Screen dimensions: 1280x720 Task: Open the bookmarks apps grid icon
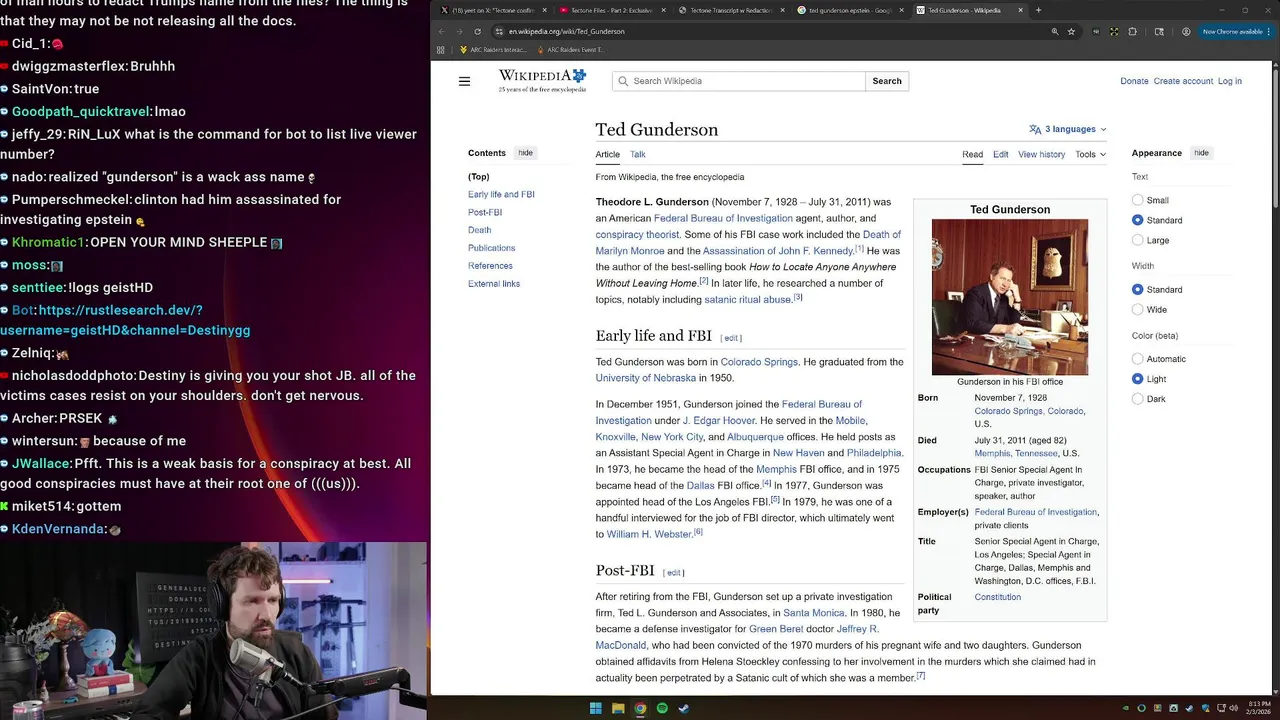point(441,49)
